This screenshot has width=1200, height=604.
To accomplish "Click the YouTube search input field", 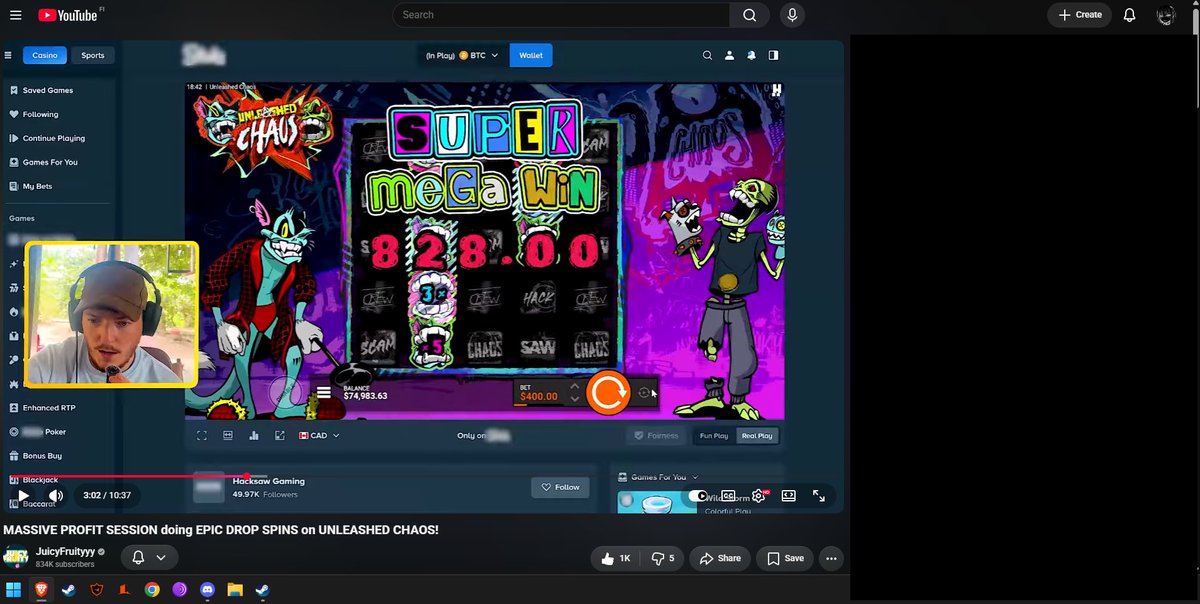I will coord(560,15).
